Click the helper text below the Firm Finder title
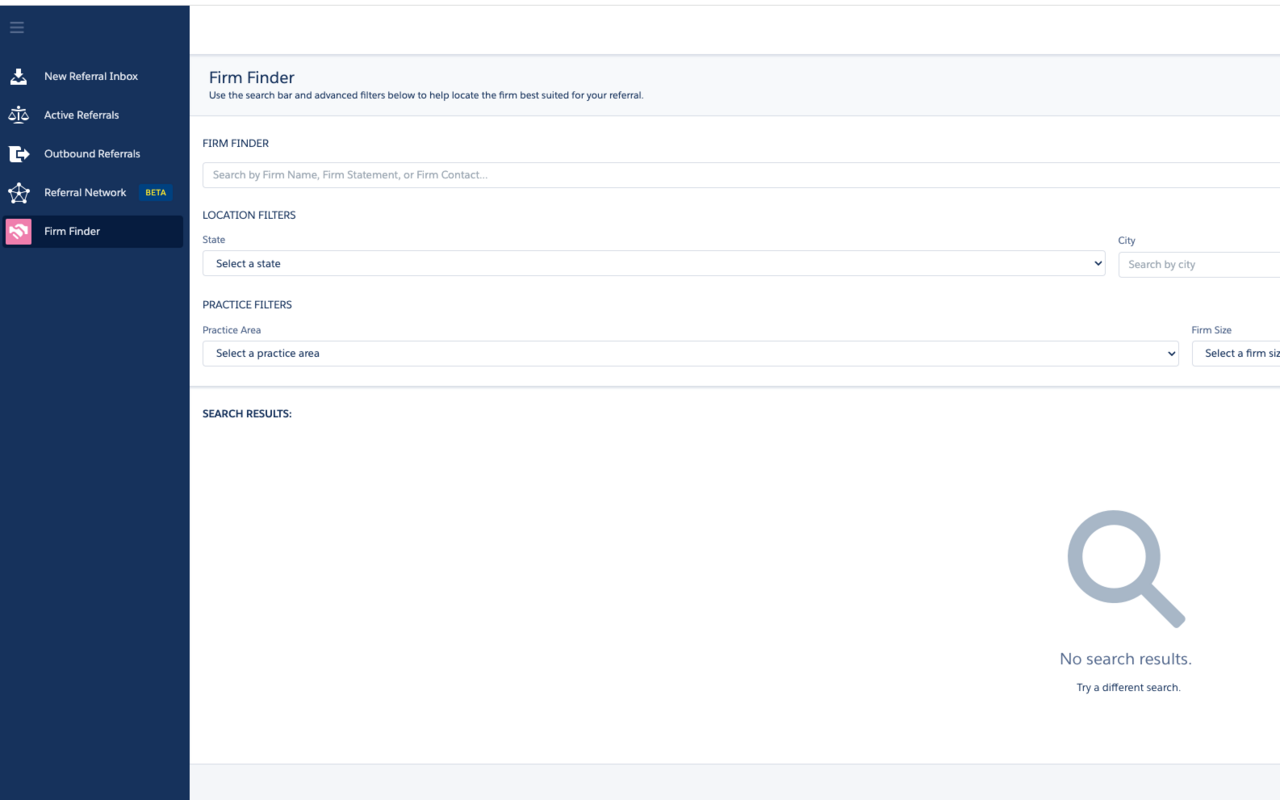The height and width of the screenshot is (800, 1280). (426, 96)
